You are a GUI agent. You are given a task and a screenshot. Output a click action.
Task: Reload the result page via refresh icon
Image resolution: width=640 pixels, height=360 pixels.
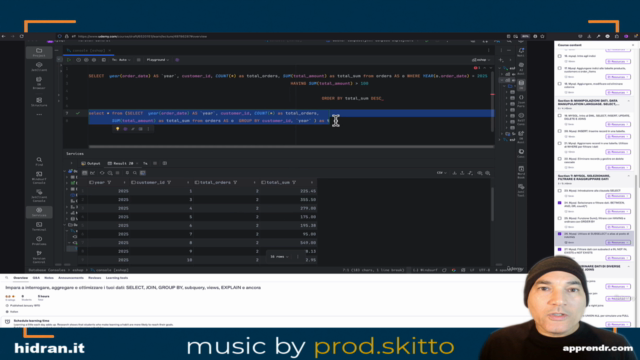click(x=102, y=173)
